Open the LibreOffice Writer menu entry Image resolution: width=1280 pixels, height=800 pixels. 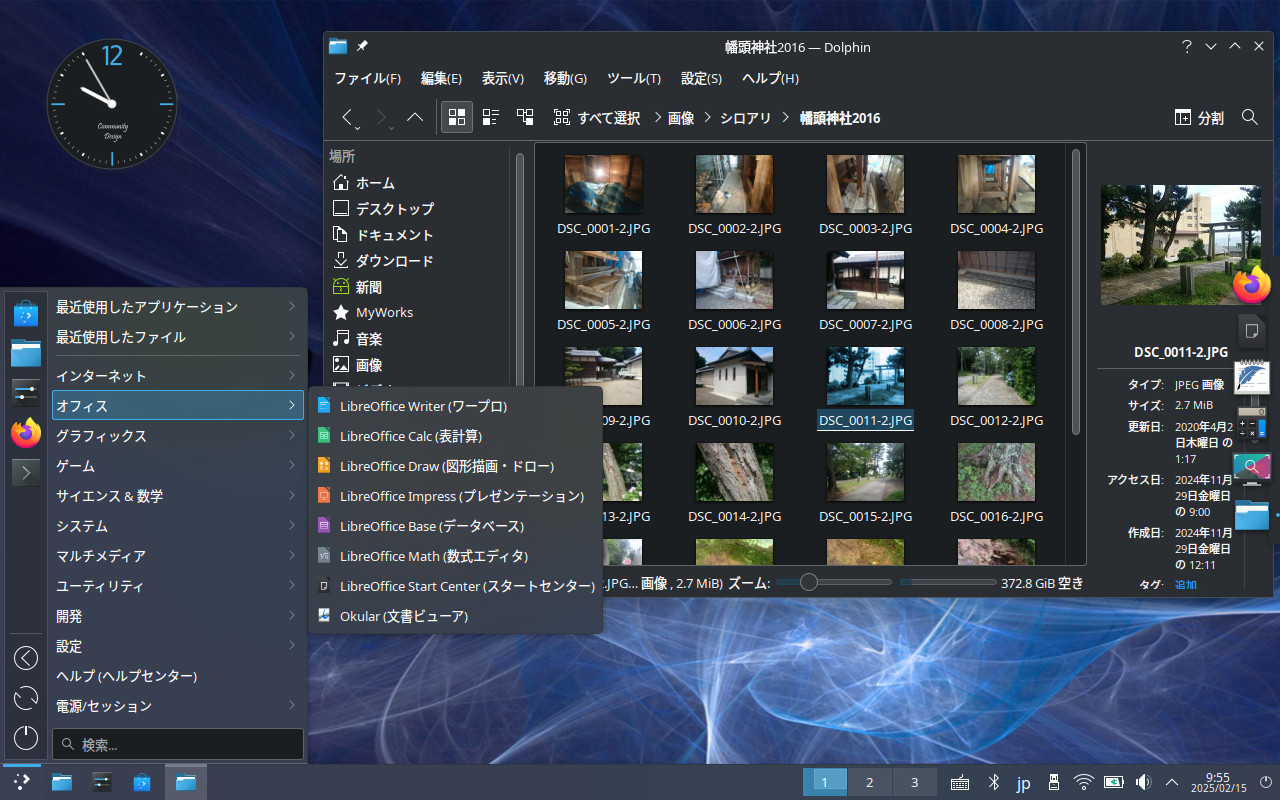423,406
